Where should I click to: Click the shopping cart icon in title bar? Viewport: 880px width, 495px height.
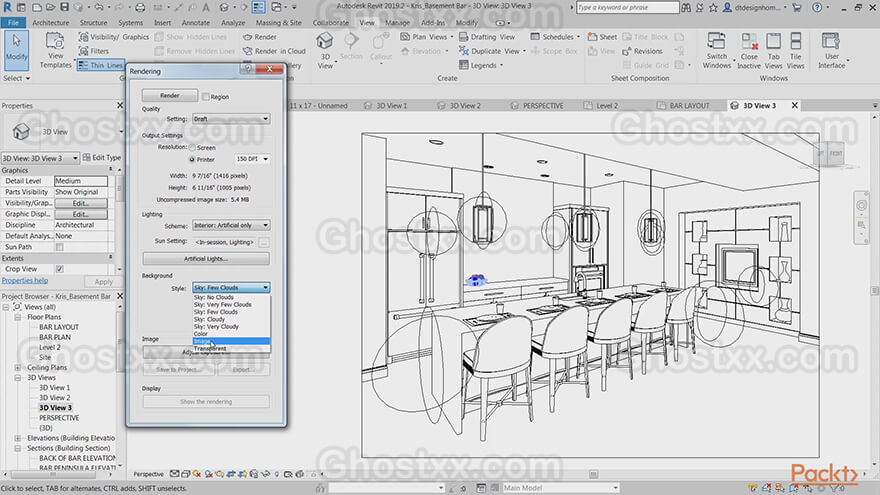coord(796,7)
